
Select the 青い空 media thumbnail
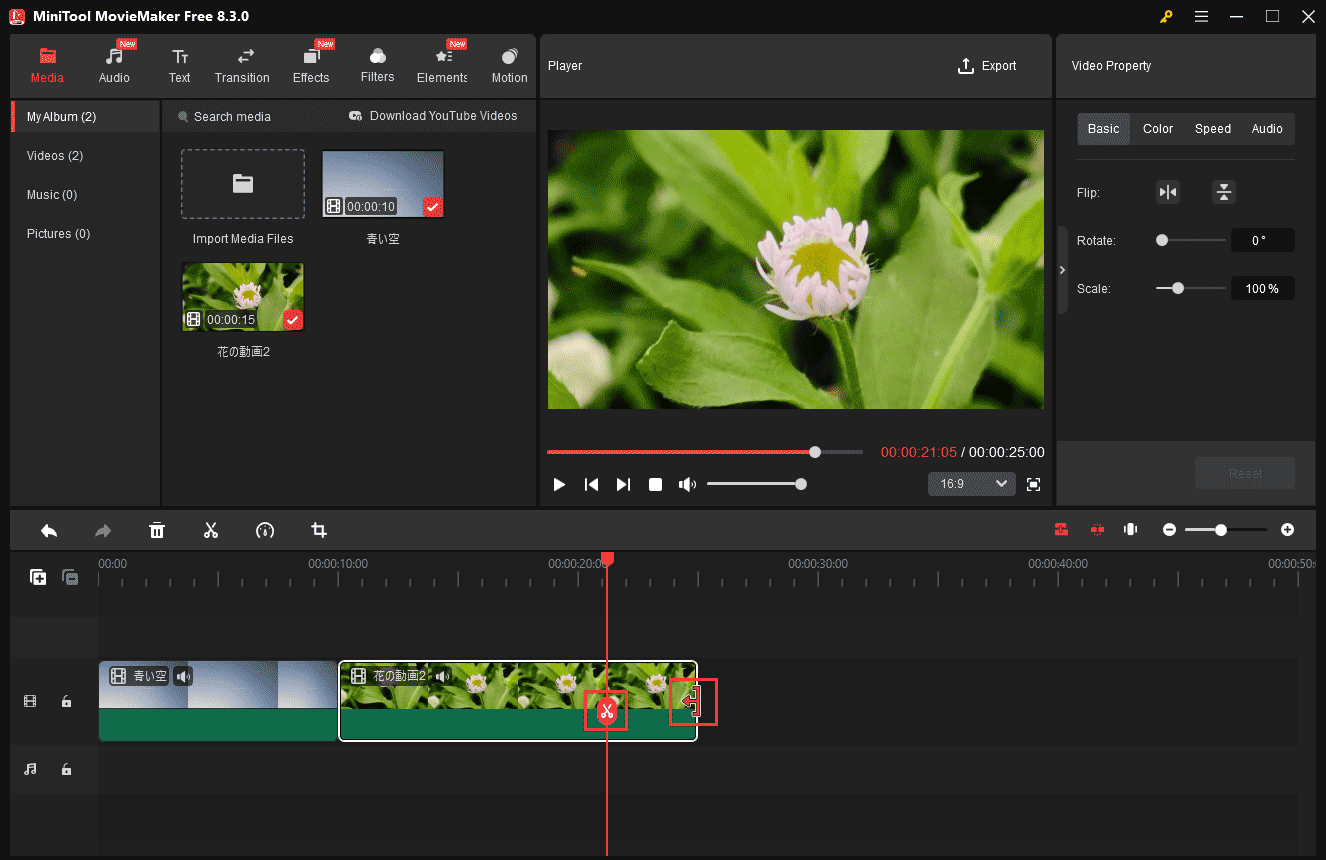pos(383,184)
